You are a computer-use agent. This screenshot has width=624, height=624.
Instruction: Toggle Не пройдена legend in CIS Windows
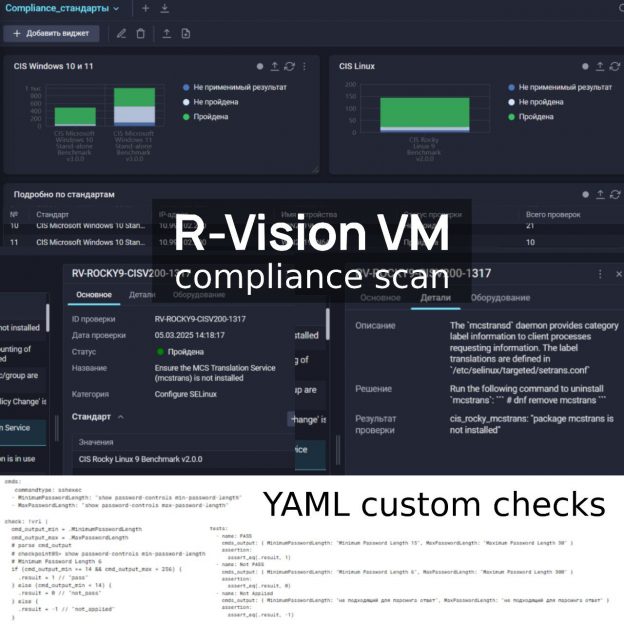211,102
